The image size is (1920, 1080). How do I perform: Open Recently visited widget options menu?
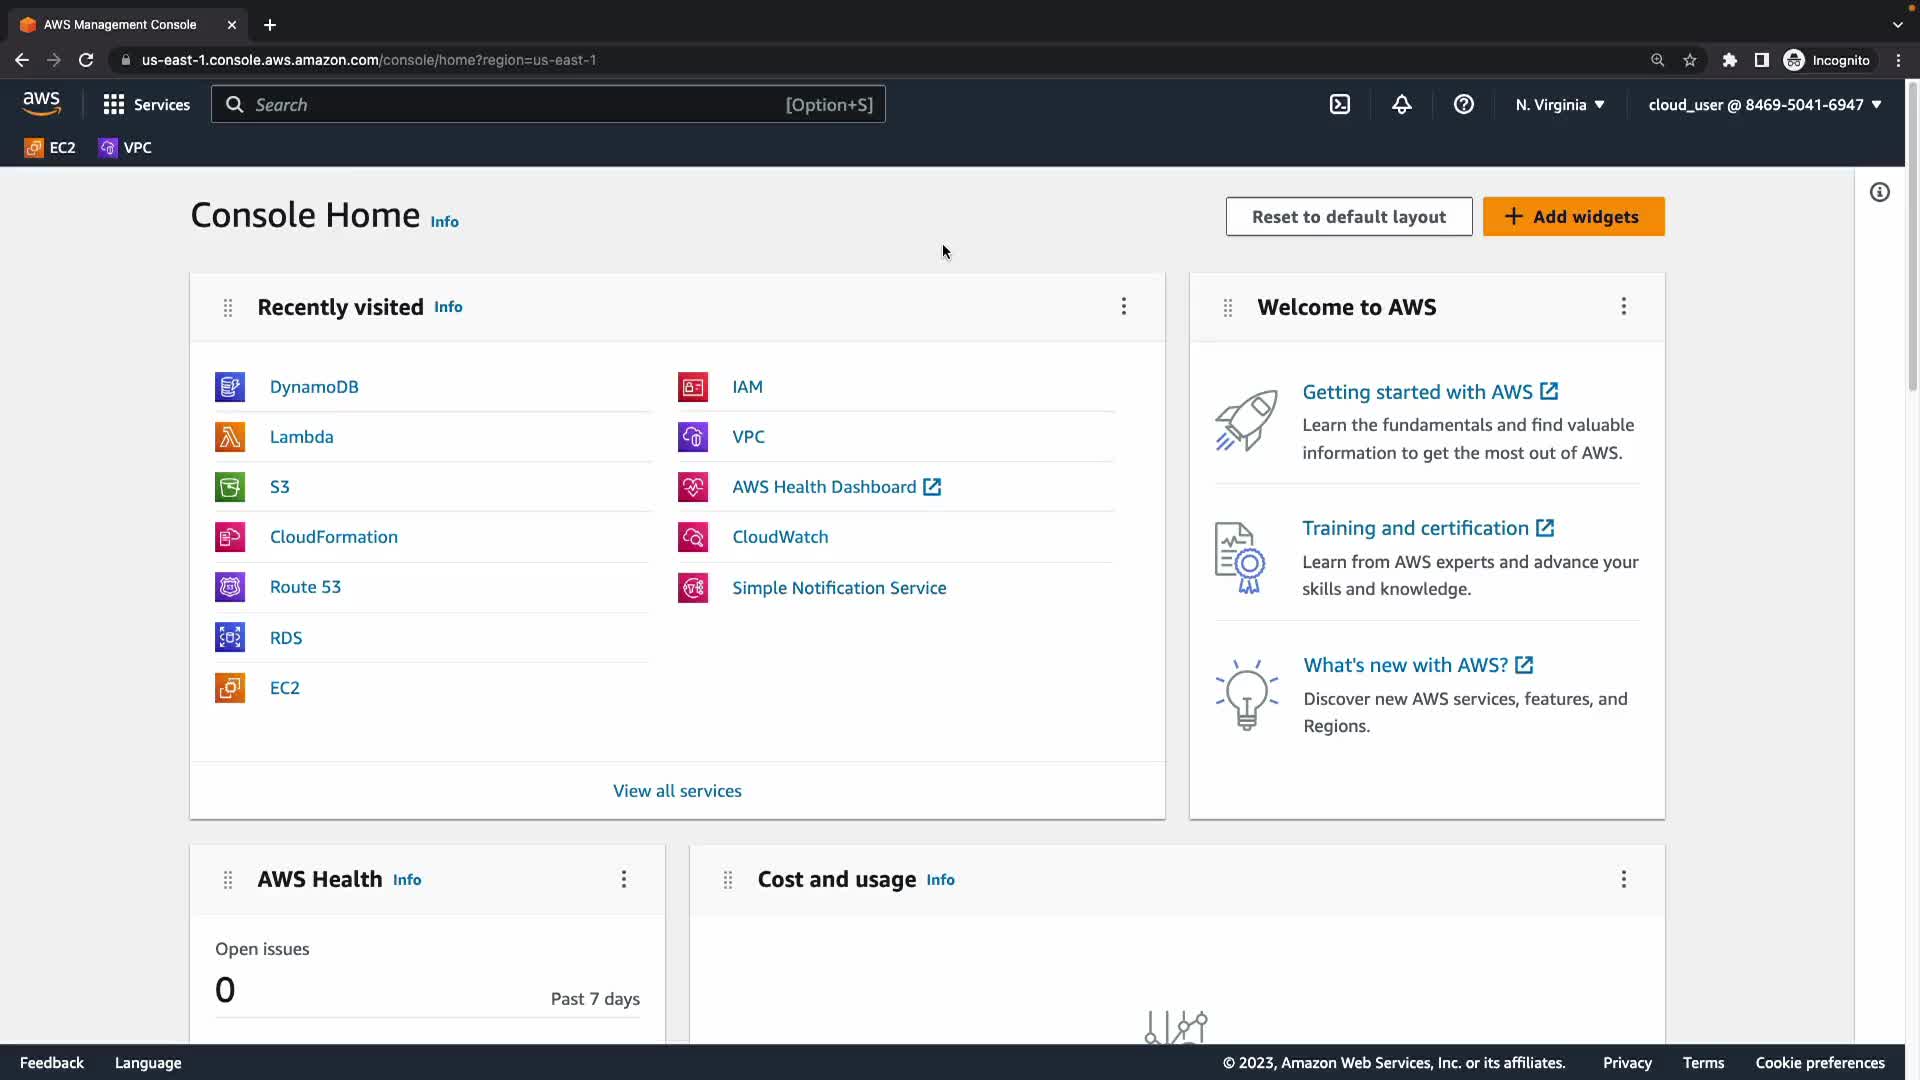tap(1124, 306)
